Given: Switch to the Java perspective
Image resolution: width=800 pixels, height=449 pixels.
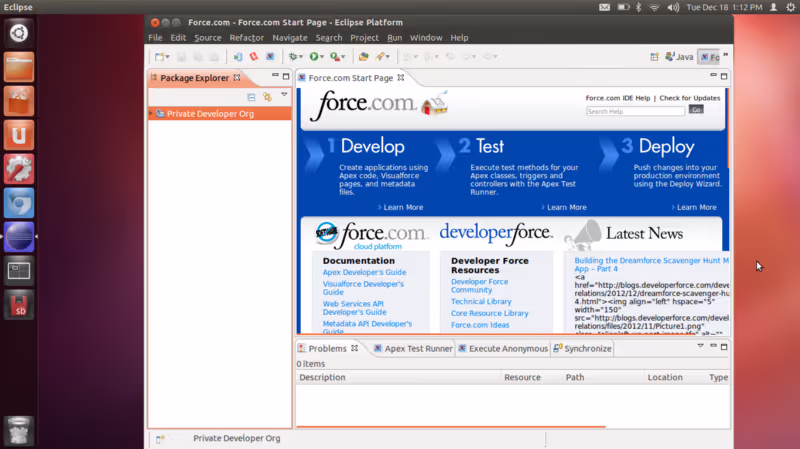Looking at the screenshot, I should coord(679,57).
